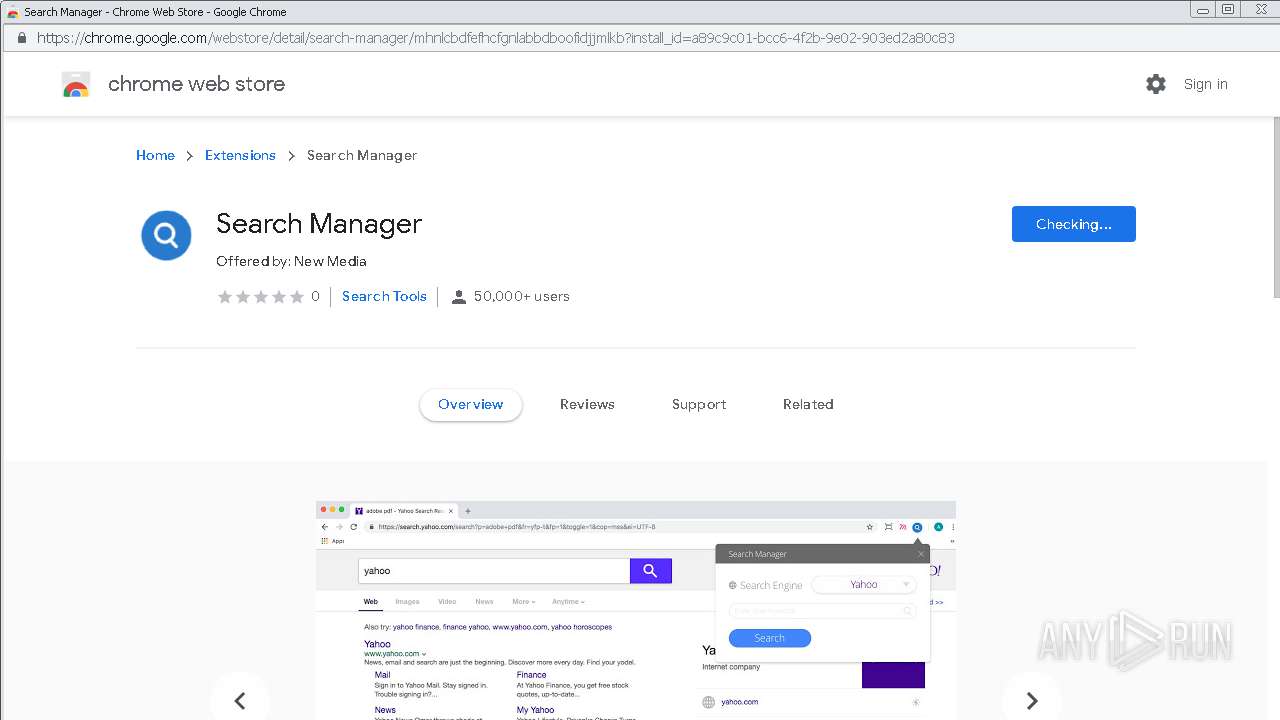Switch to the Overview tab
This screenshot has height=720, width=1280.
[x=471, y=404]
